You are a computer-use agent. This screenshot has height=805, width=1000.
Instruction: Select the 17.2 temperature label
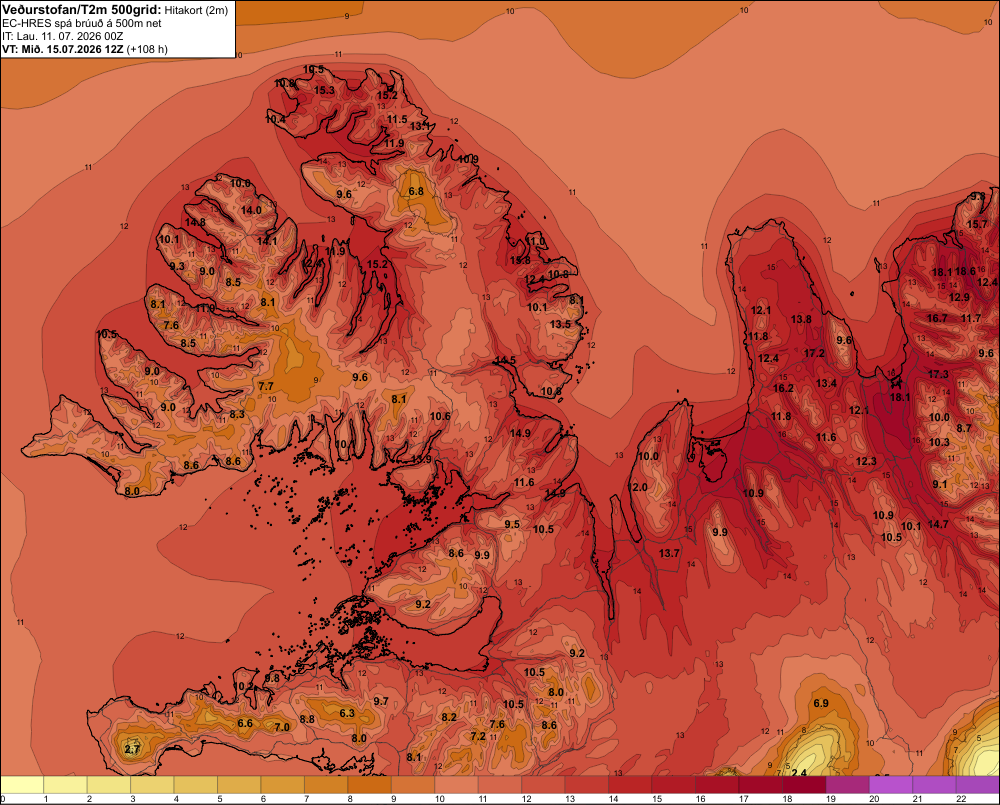point(814,353)
